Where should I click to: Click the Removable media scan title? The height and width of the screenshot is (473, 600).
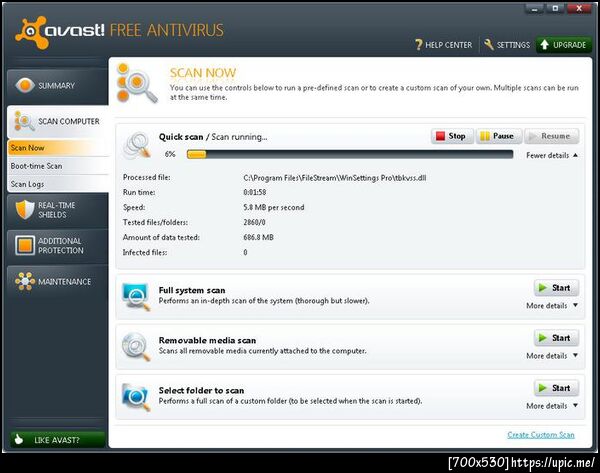point(207,340)
